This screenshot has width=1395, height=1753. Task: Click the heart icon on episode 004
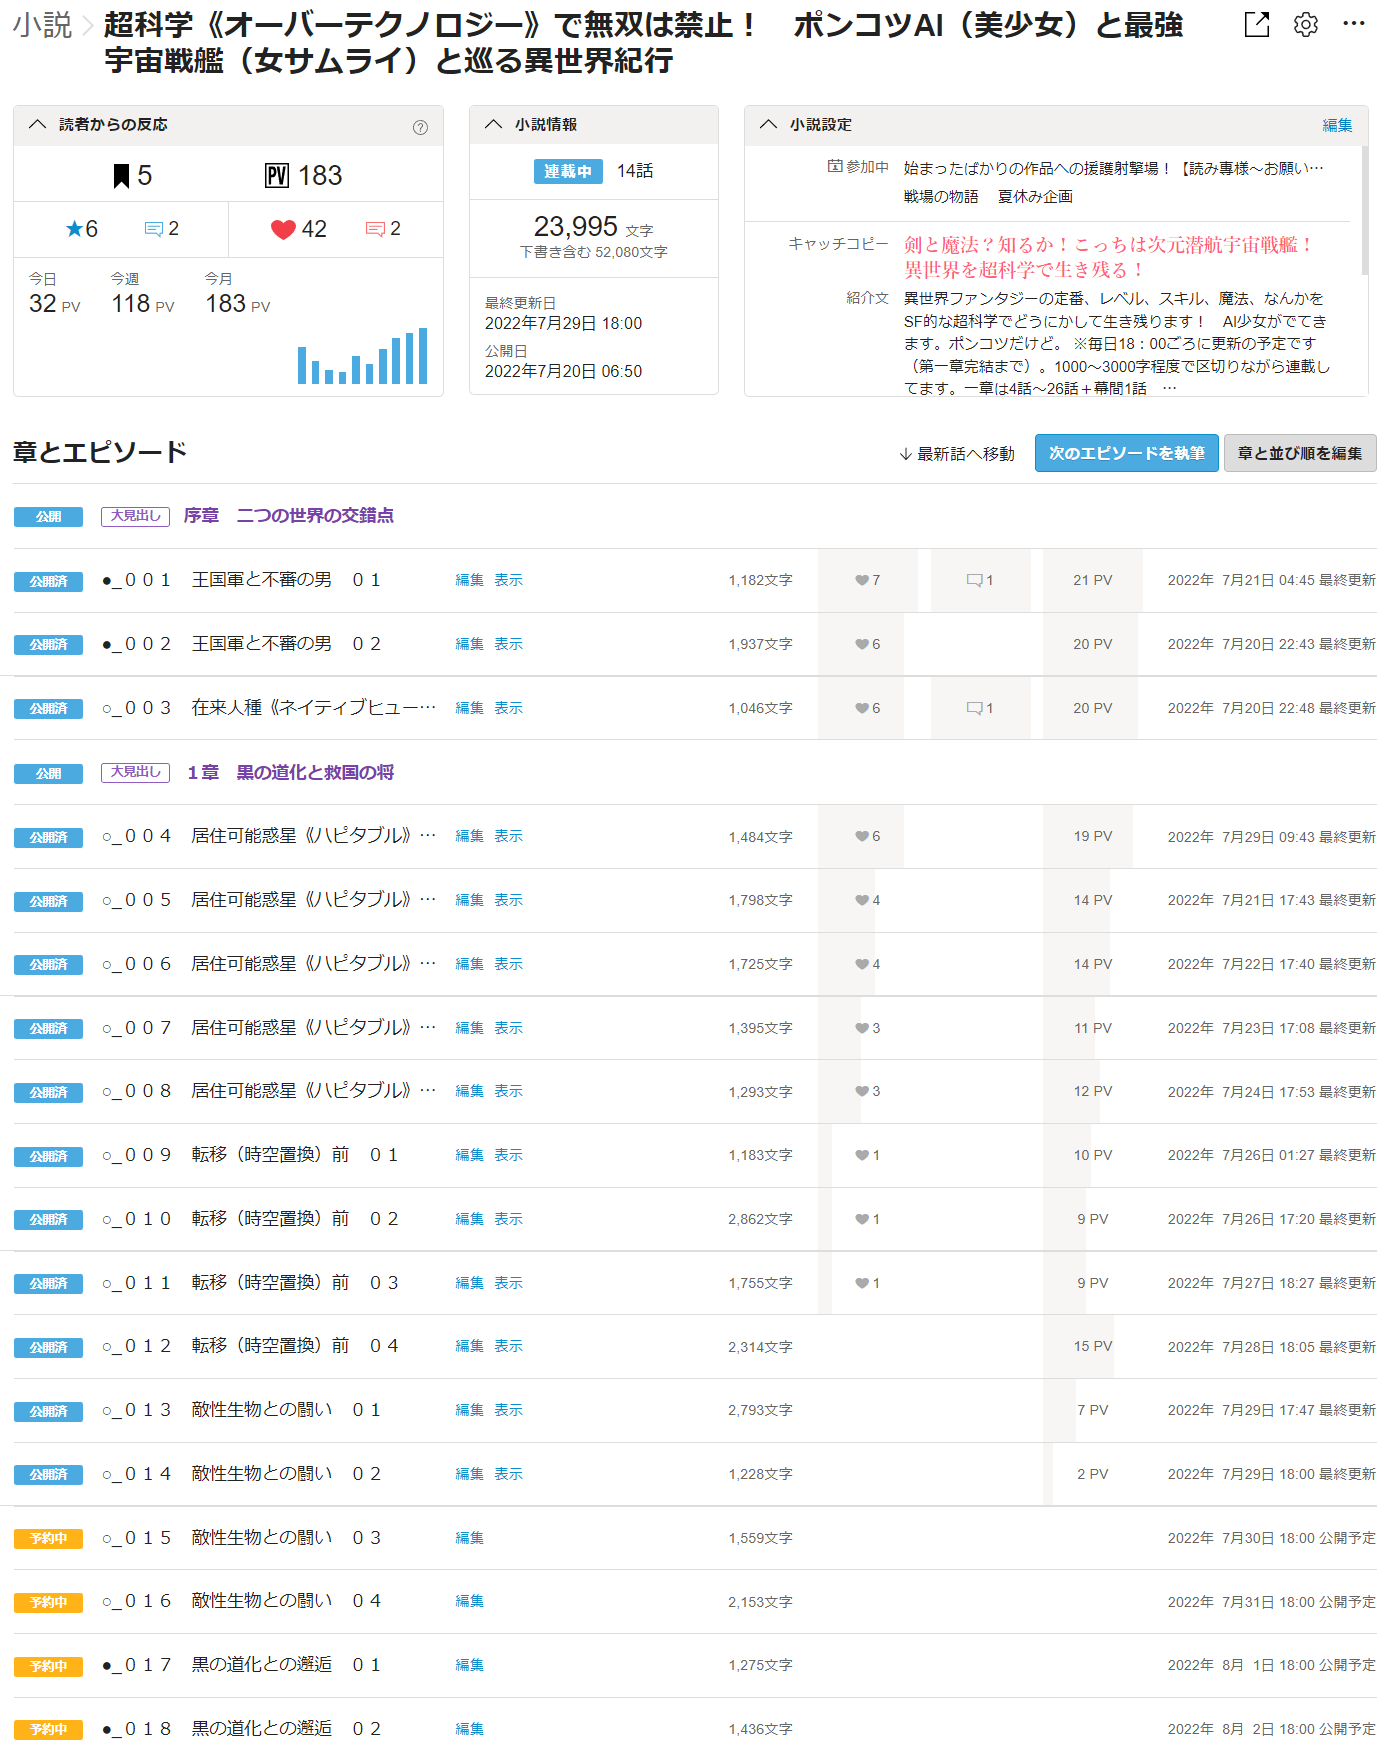(x=861, y=836)
